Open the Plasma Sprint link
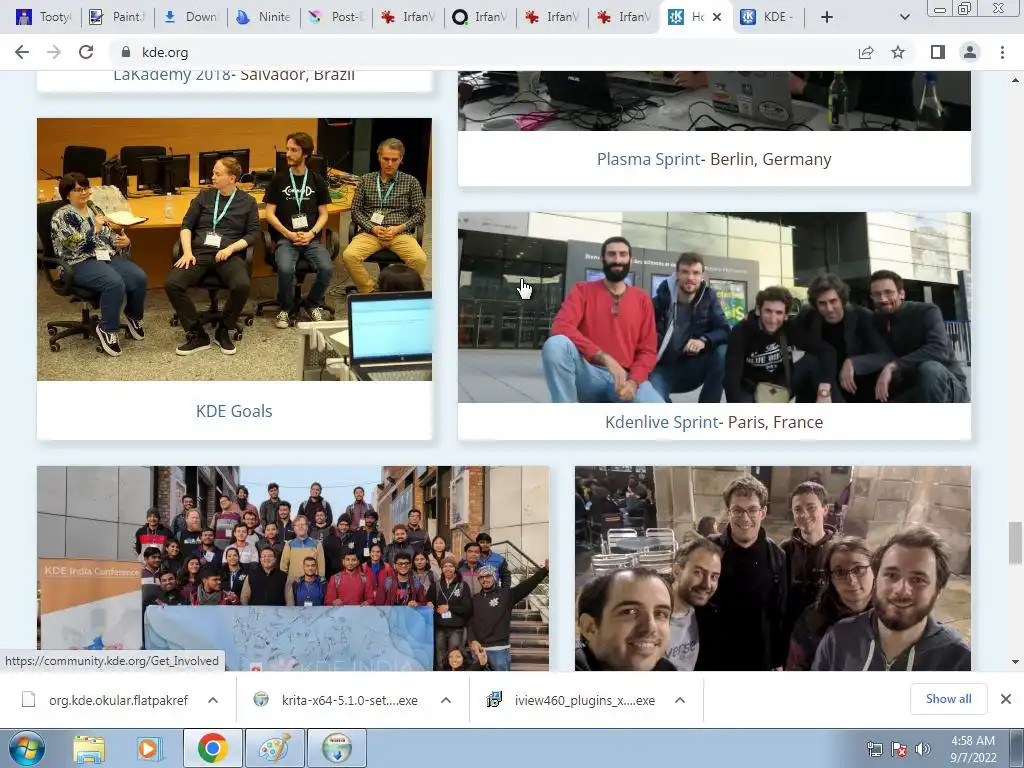This screenshot has width=1024, height=768. pos(648,159)
